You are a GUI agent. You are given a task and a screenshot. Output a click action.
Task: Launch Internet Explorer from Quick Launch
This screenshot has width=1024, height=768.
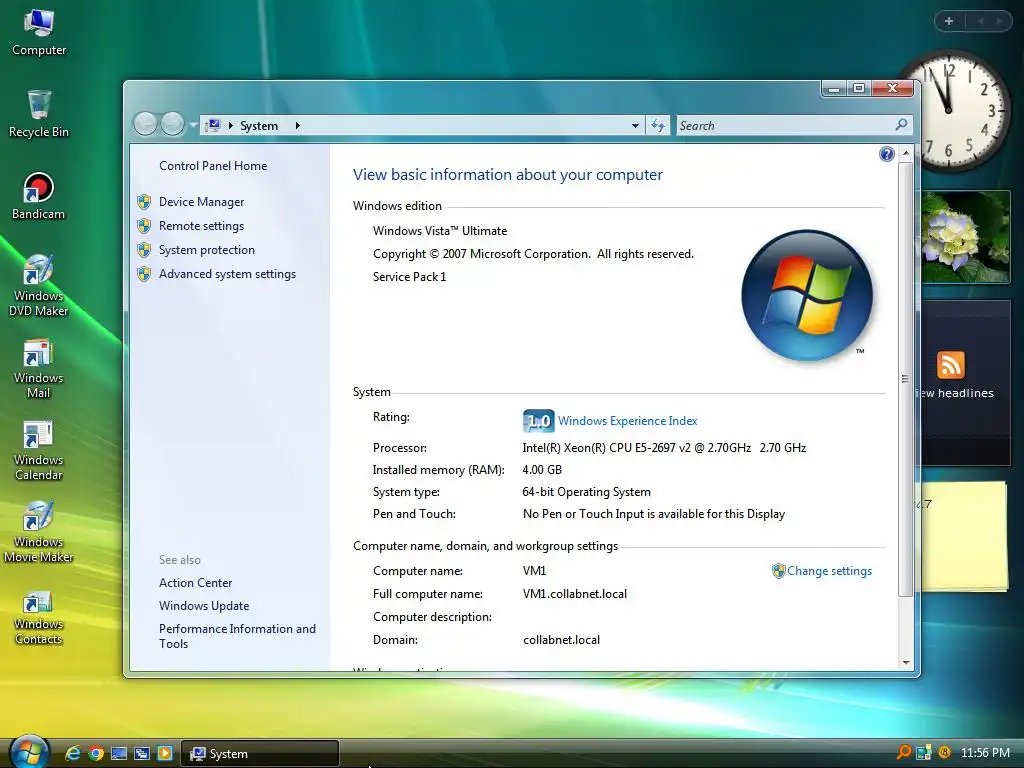click(72, 753)
